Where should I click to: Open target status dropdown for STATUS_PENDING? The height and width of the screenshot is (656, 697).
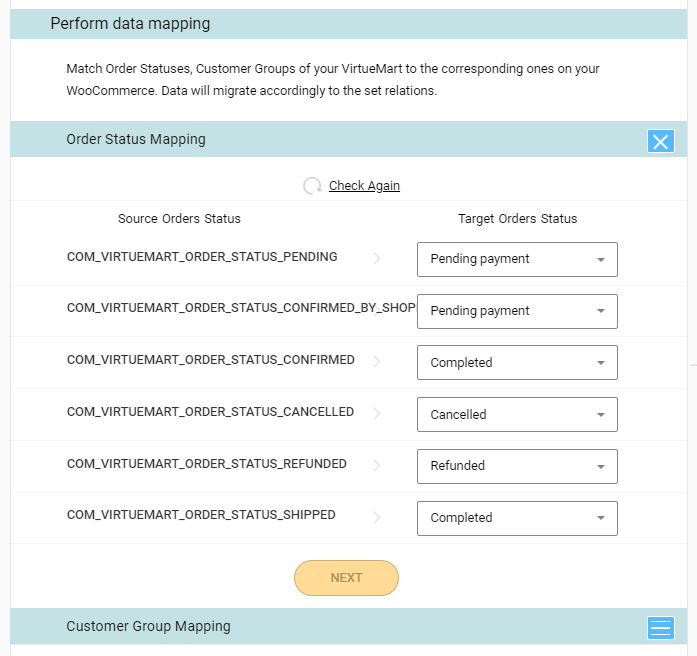pos(517,259)
